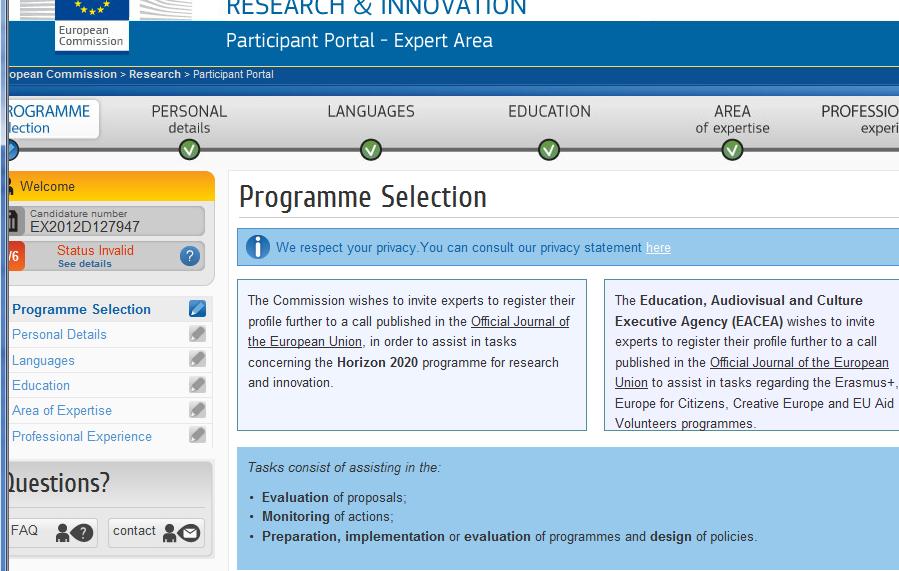Switch to the Professional experience tab
This screenshot has width=899, height=571.
(x=859, y=119)
